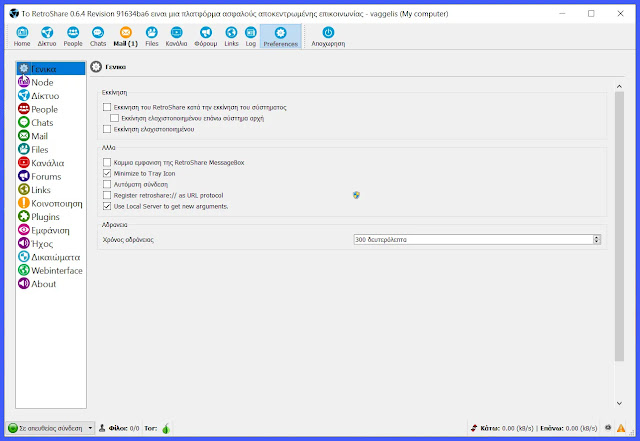Click the shield icon beside URL protocol

pyautogui.click(x=356, y=195)
